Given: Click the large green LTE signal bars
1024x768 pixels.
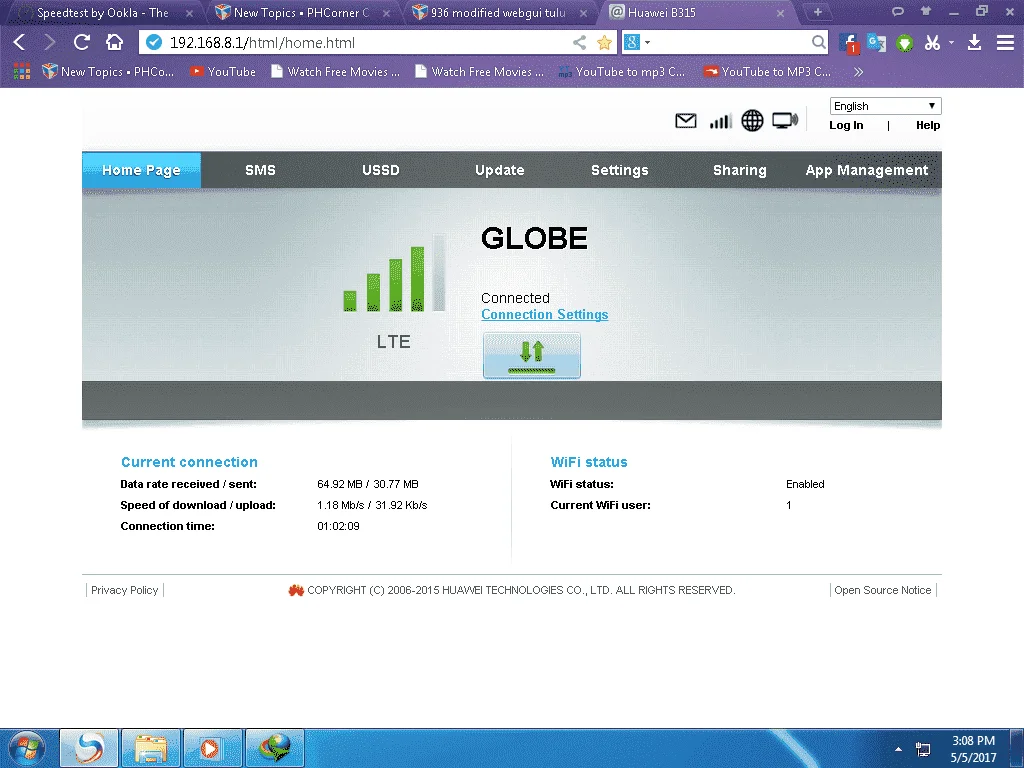Looking at the screenshot, I should tap(394, 273).
